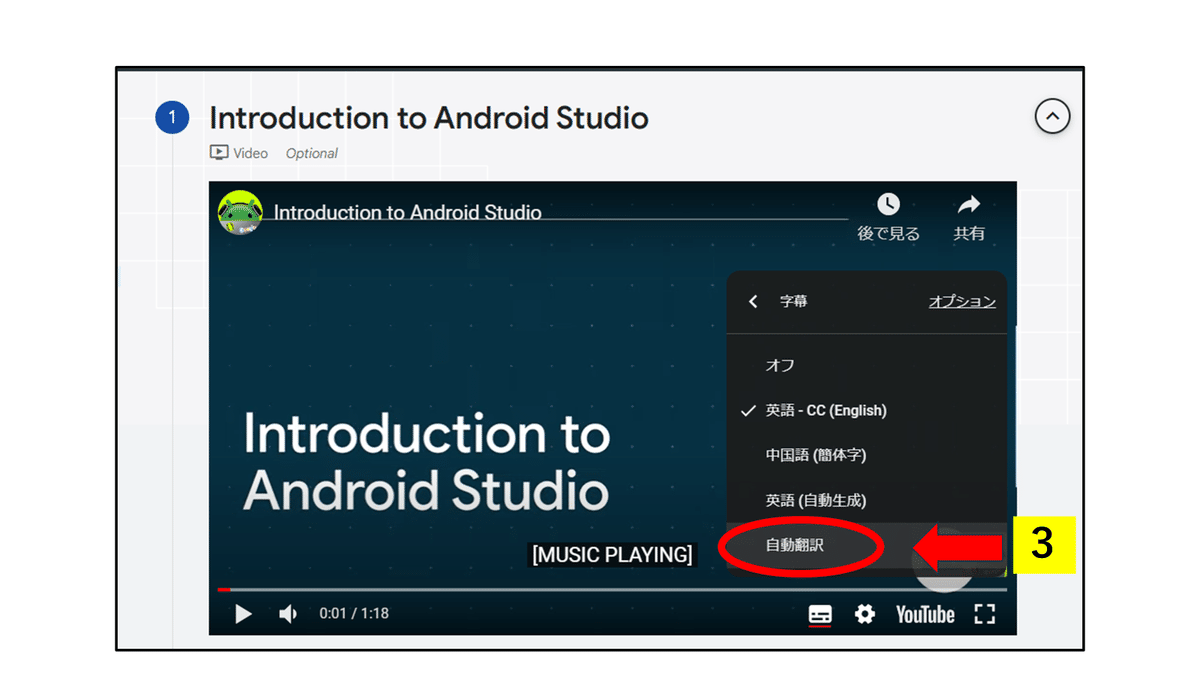
Task: Click the Optional label
Action: click(312, 153)
